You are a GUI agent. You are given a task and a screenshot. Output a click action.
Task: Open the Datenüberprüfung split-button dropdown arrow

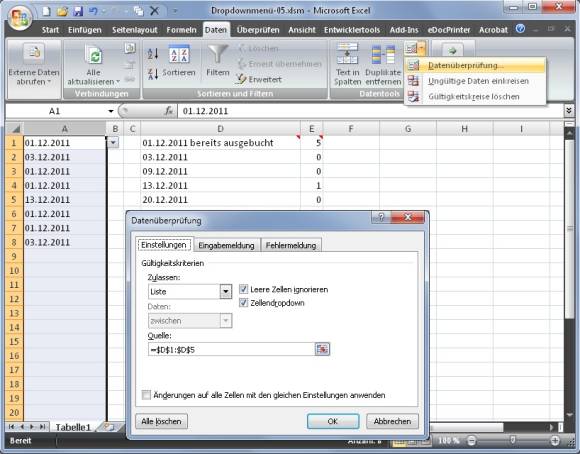[x=422, y=48]
